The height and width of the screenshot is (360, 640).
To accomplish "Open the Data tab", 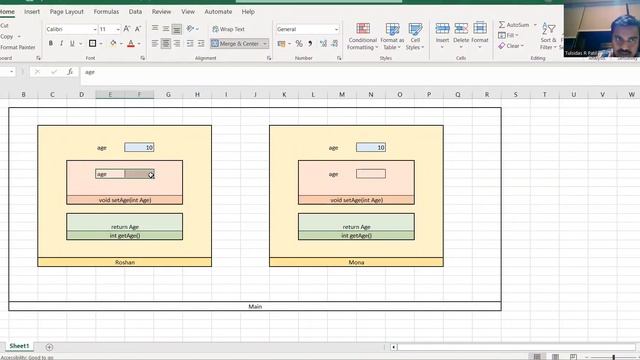I will point(135,12).
